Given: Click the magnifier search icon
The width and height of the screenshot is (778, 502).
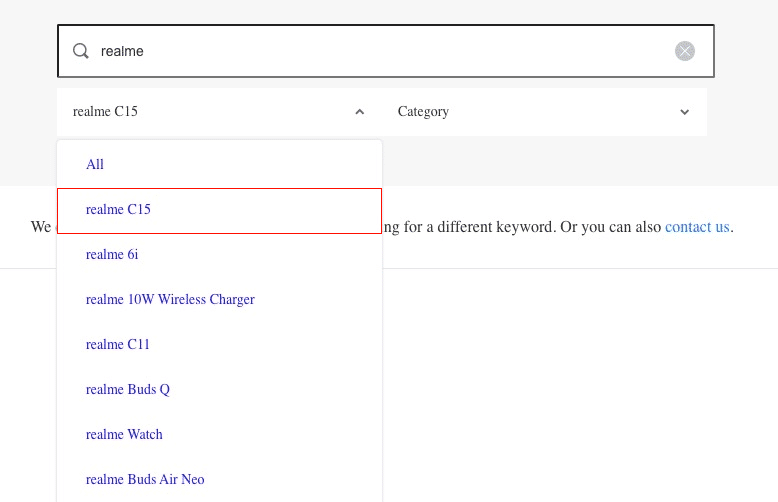Looking at the screenshot, I should tap(80, 51).
